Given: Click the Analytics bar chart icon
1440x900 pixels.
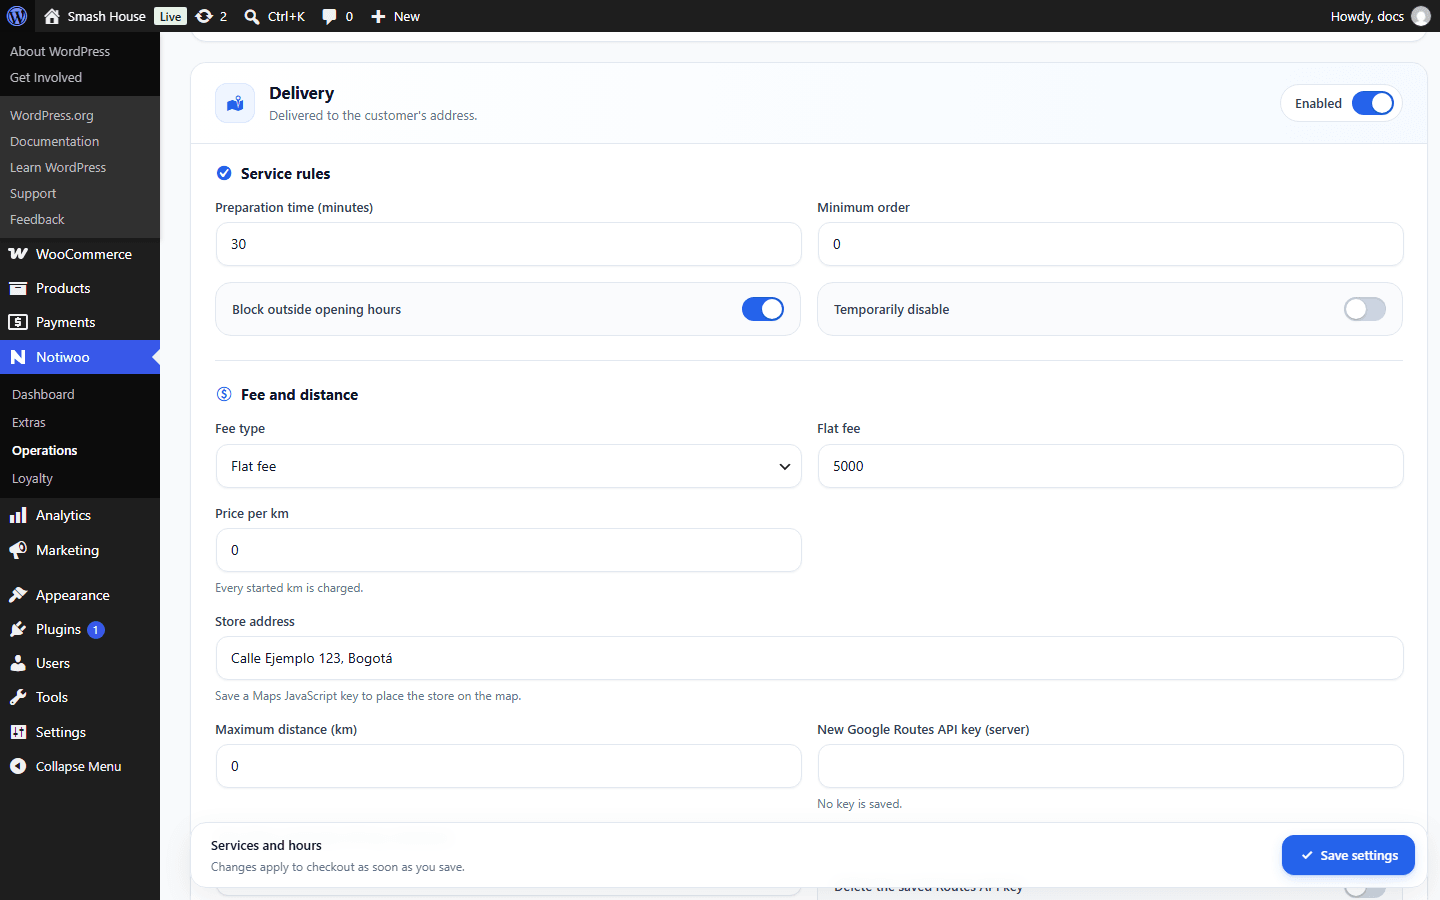Looking at the screenshot, I should (18, 515).
